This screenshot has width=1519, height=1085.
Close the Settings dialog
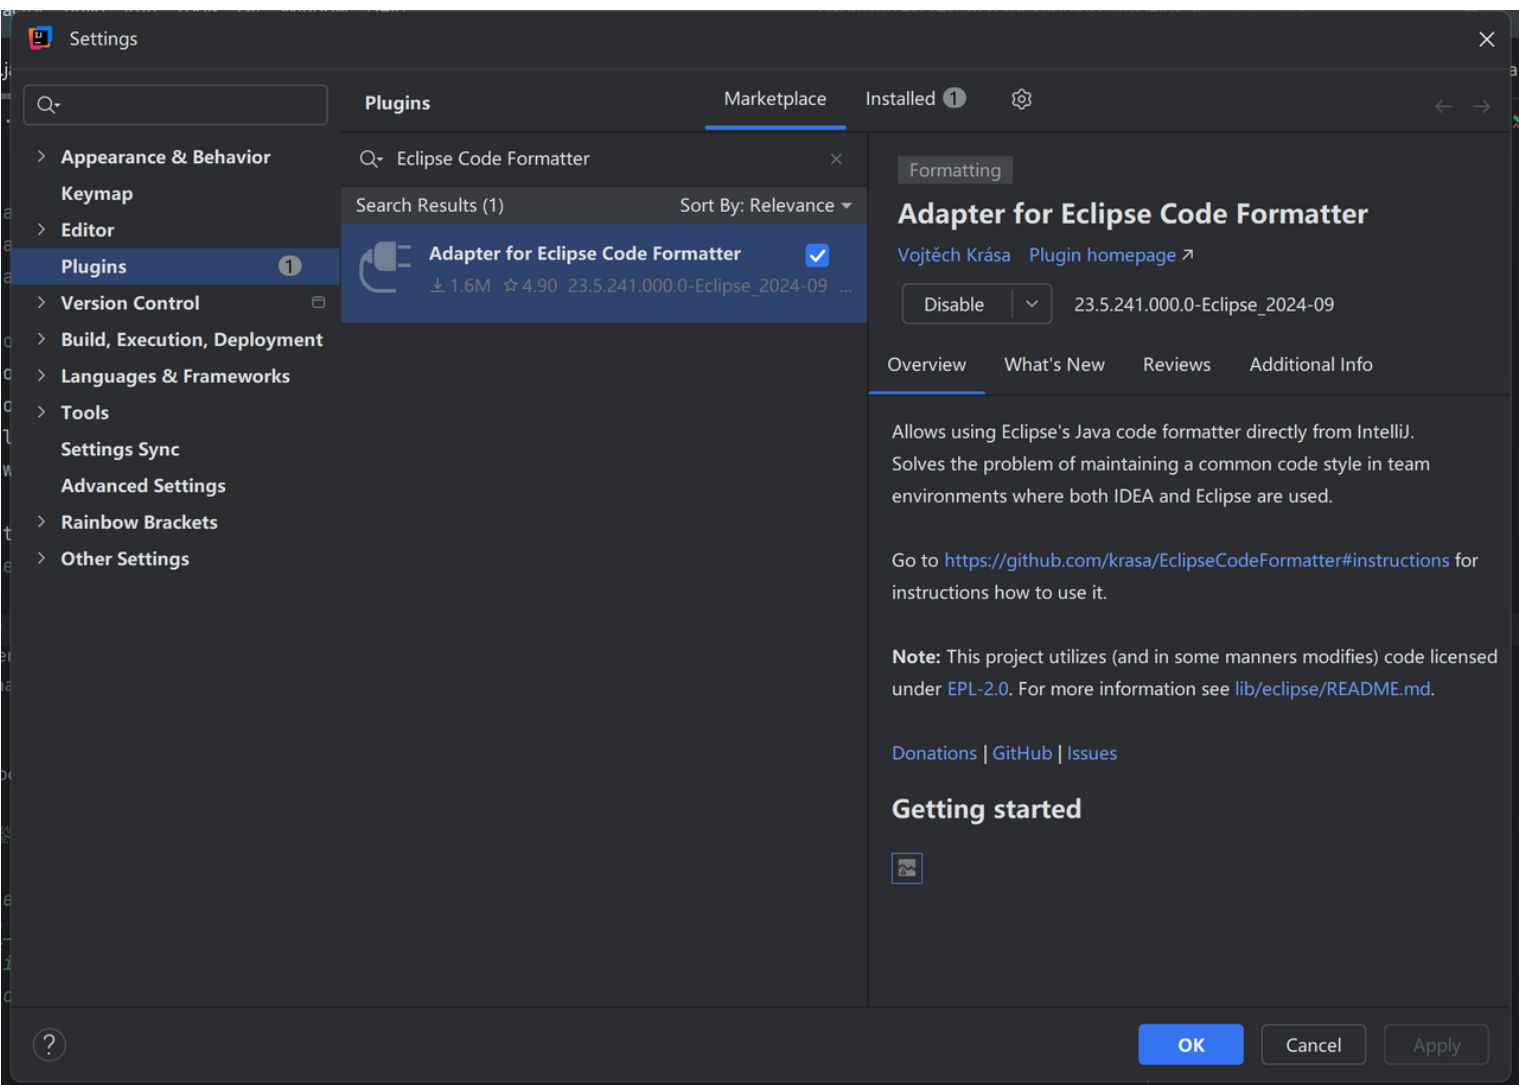[1486, 39]
